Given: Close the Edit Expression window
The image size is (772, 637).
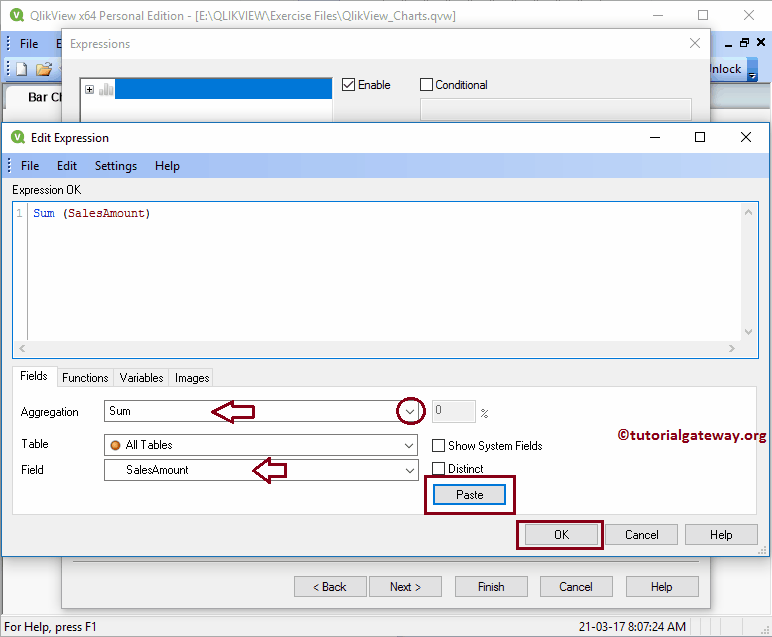Looking at the screenshot, I should point(745,137).
